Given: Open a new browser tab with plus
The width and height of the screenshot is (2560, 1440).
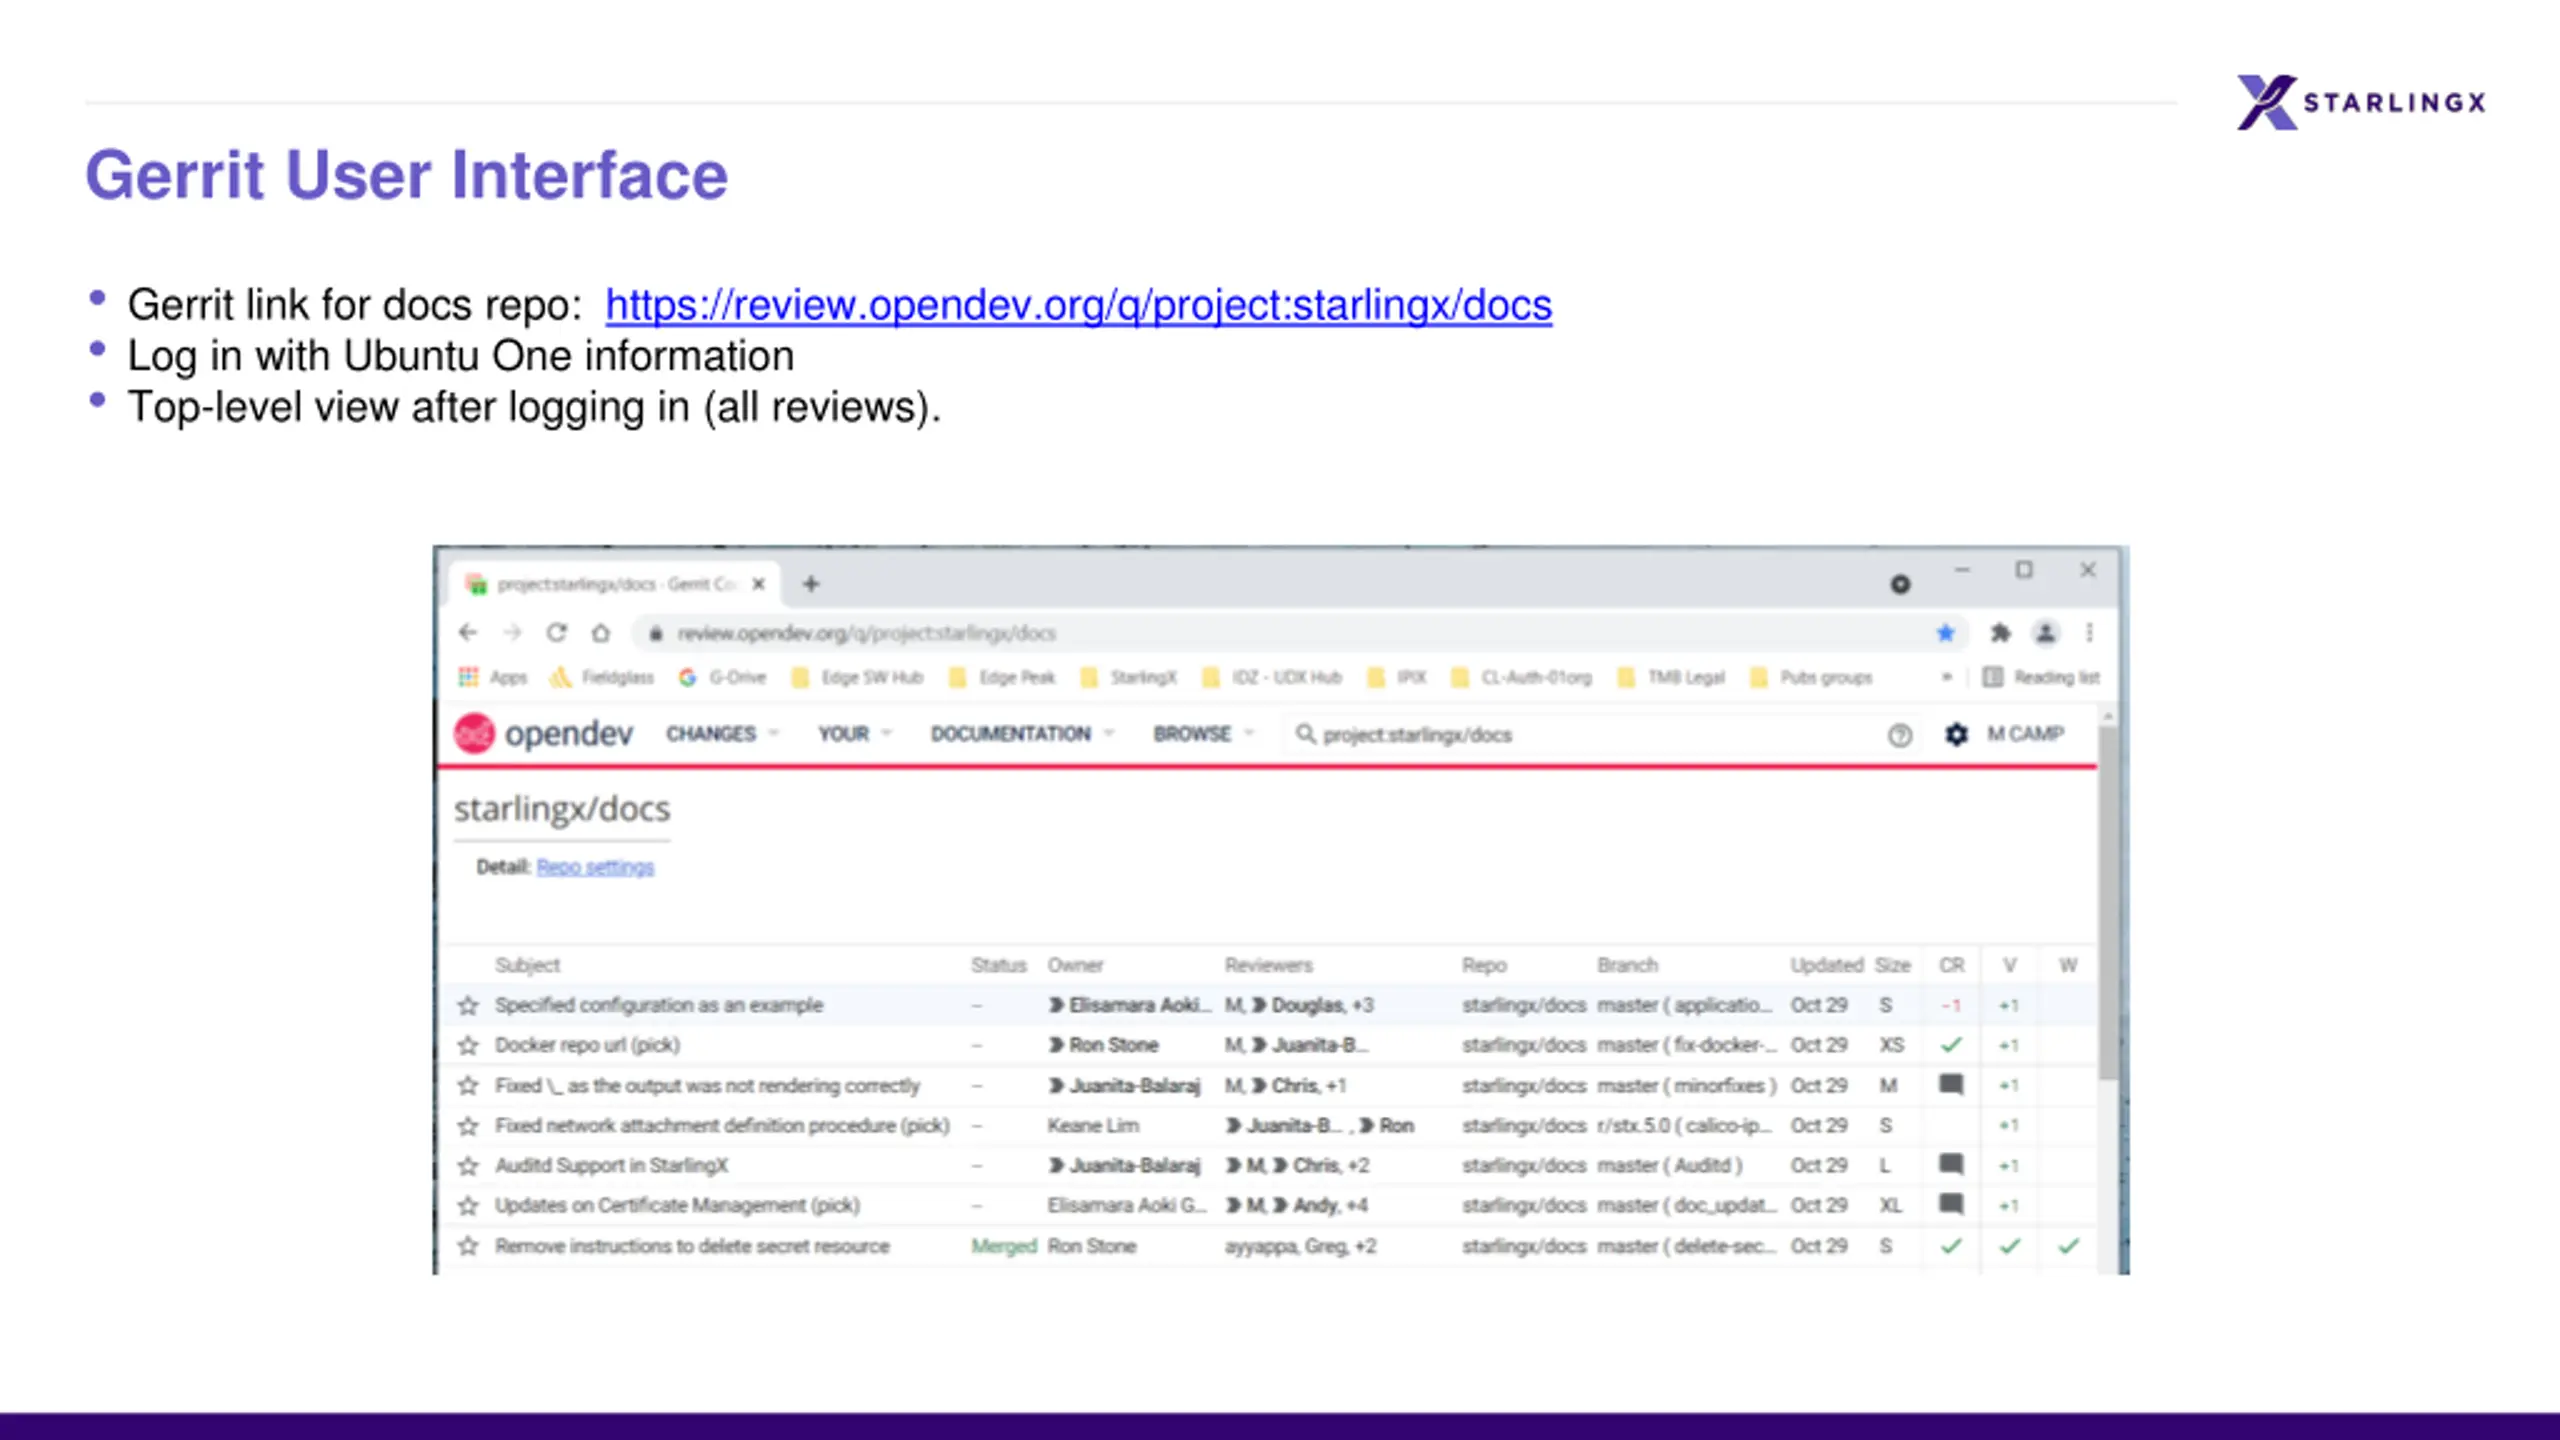Looking at the screenshot, I should pos(811,584).
